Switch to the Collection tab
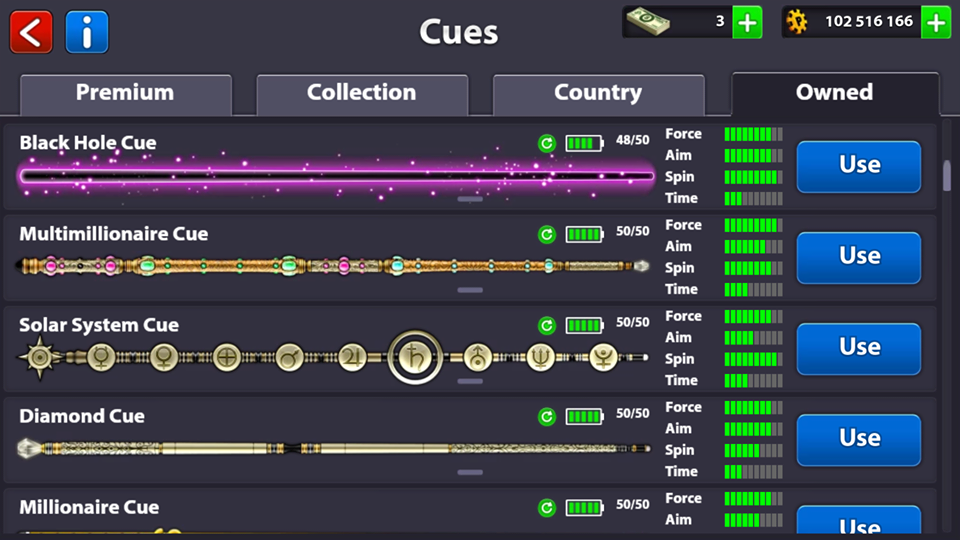The image size is (960, 540). point(362,94)
